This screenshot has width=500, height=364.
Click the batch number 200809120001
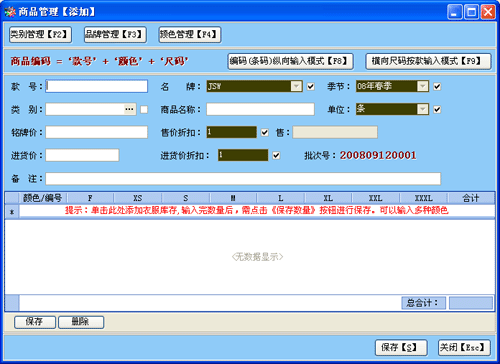(x=378, y=155)
